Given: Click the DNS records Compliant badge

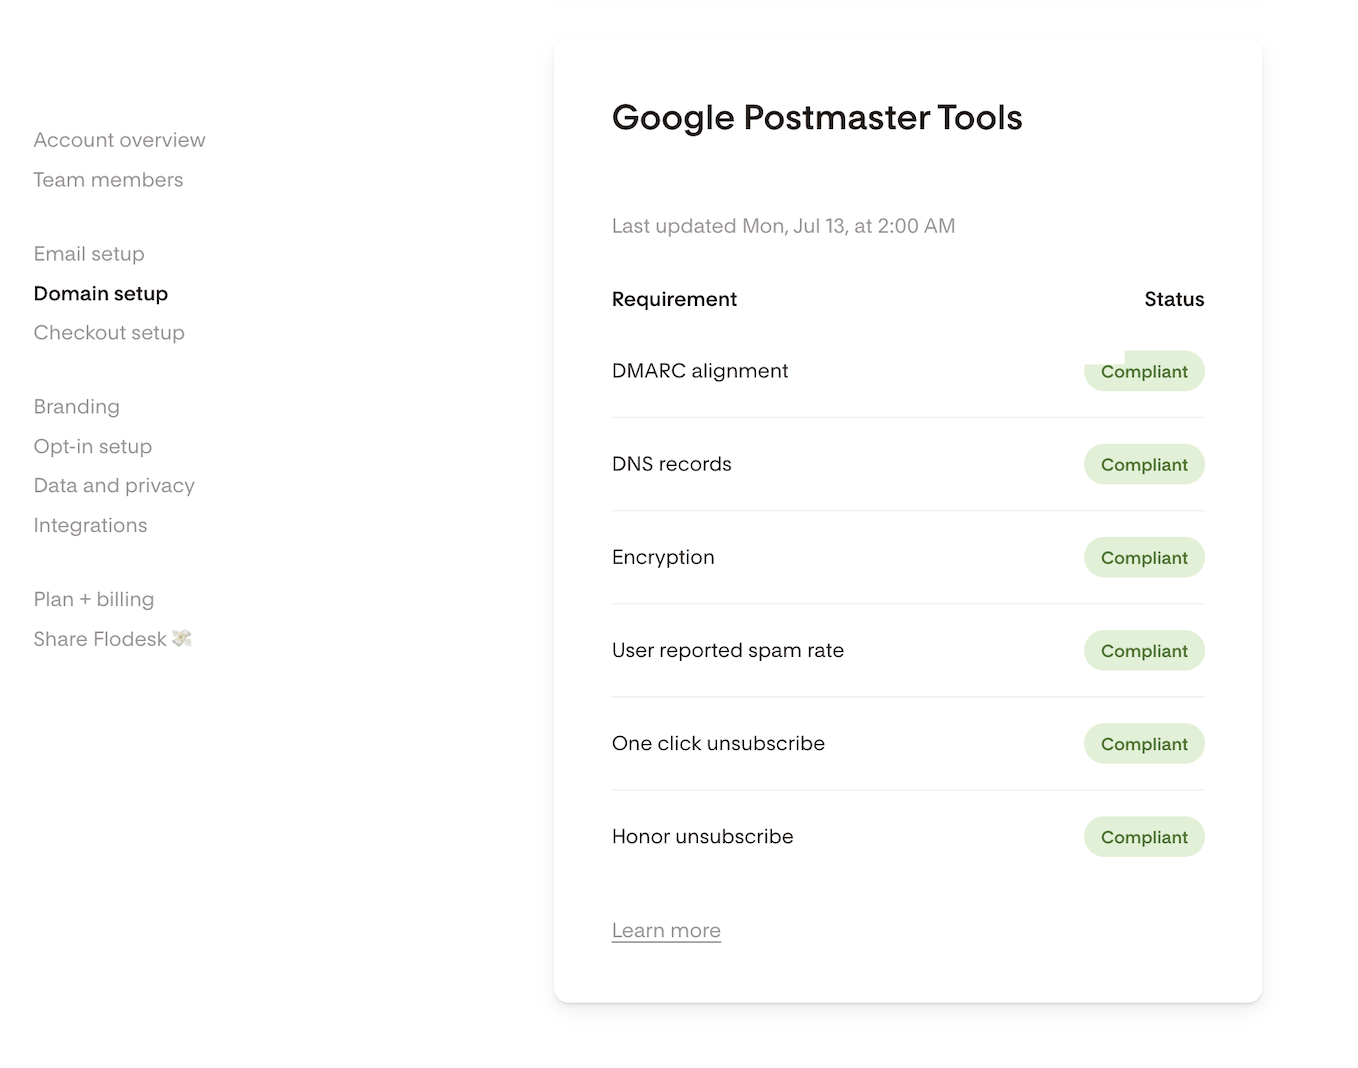Looking at the screenshot, I should point(1144,464).
